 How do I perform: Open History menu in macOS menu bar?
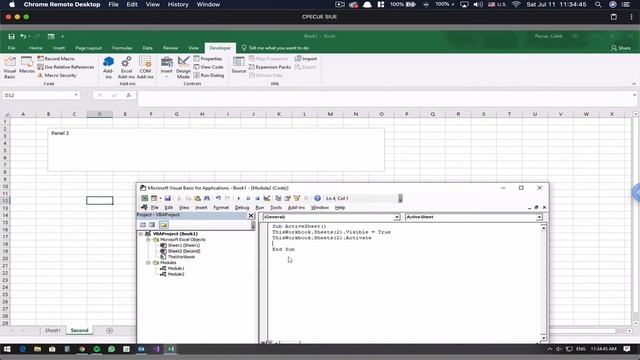(x=178, y=4)
